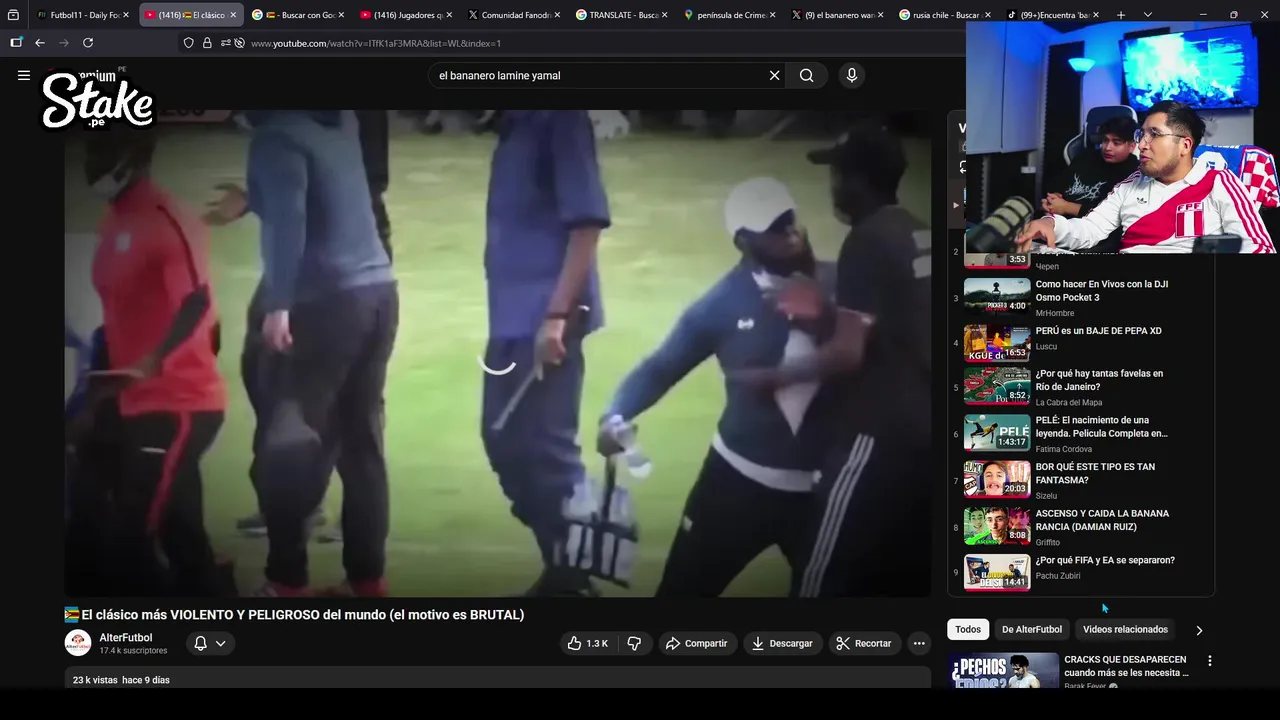Close the rusia chile search tab
Image resolution: width=1280 pixels, height=720 pixels.
(988, 15)
